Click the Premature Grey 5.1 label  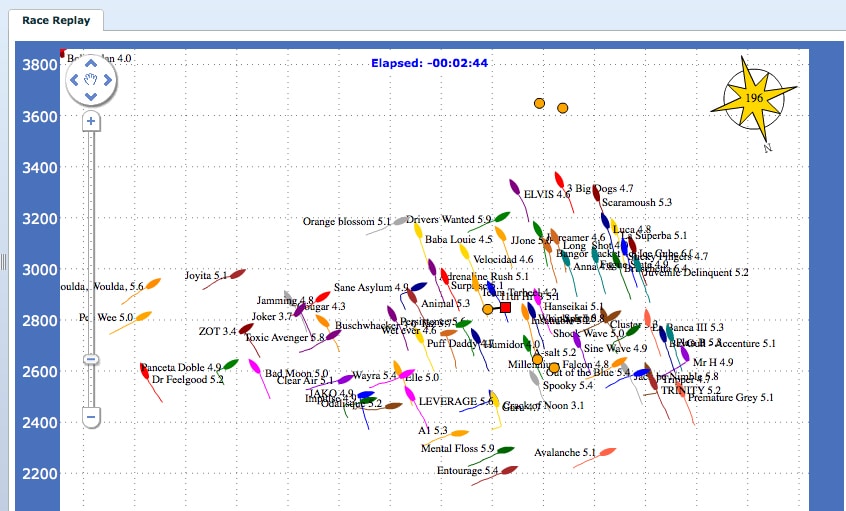tap(730, 398)
